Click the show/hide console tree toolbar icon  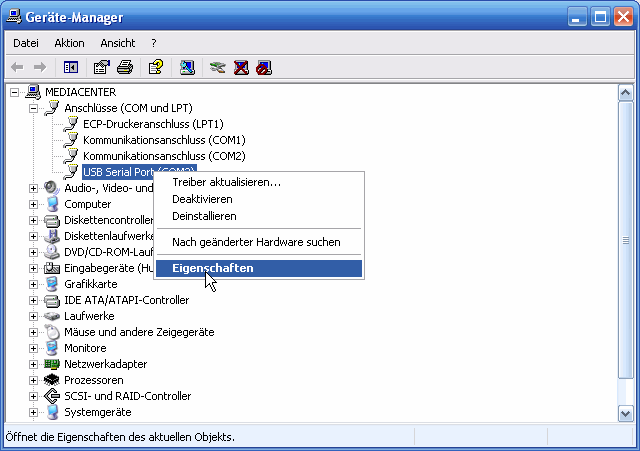(x=71, y=67)
